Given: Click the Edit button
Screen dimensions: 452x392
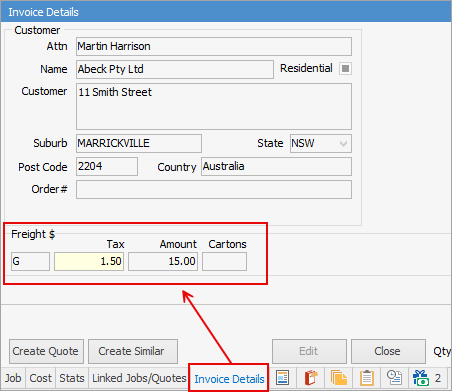Looking at the screenshot, I should (x=309, y=351).
